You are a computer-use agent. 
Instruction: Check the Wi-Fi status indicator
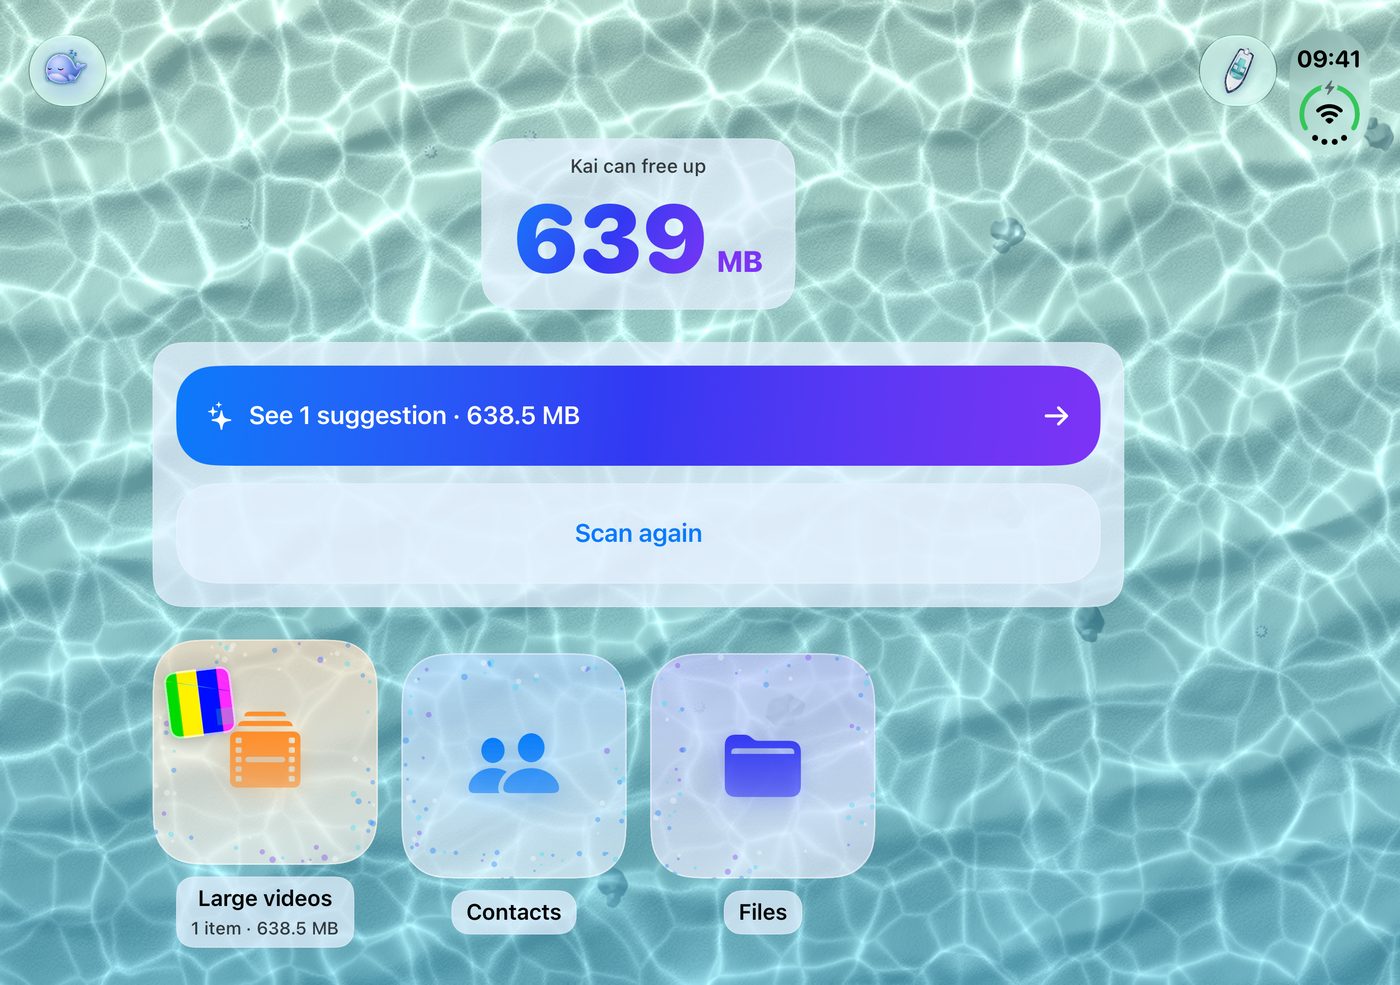[1329, 116]
